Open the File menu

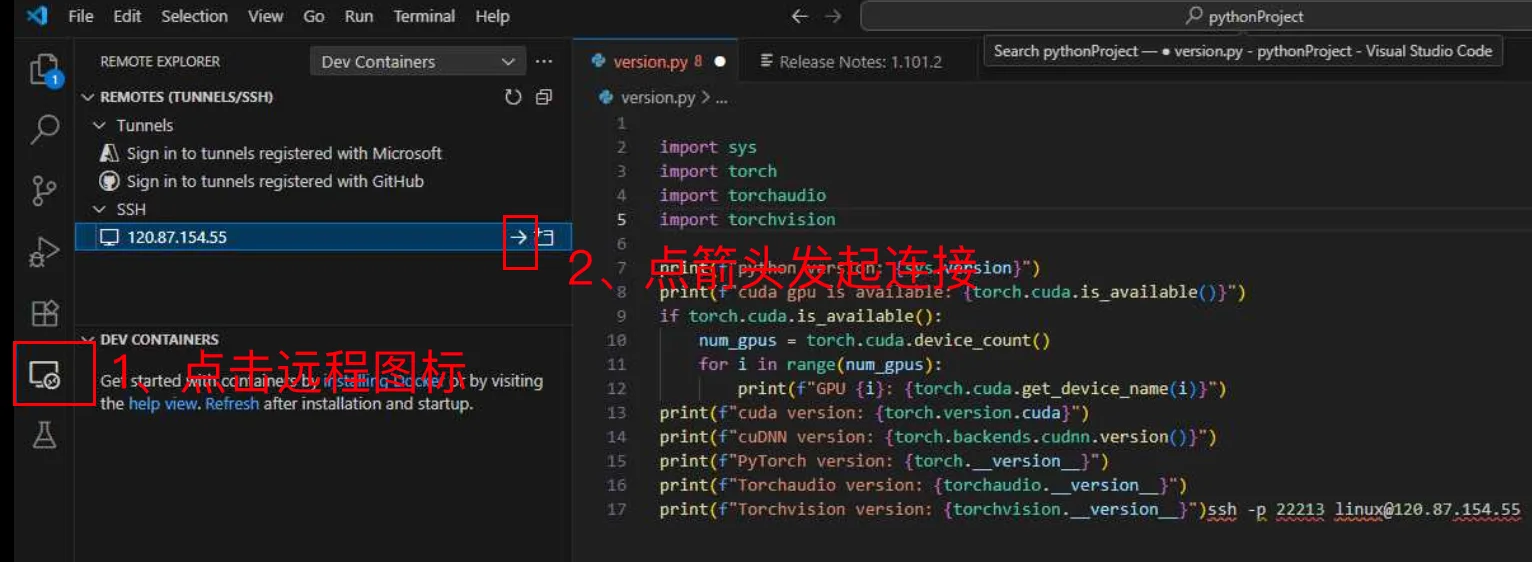point(81,16)
